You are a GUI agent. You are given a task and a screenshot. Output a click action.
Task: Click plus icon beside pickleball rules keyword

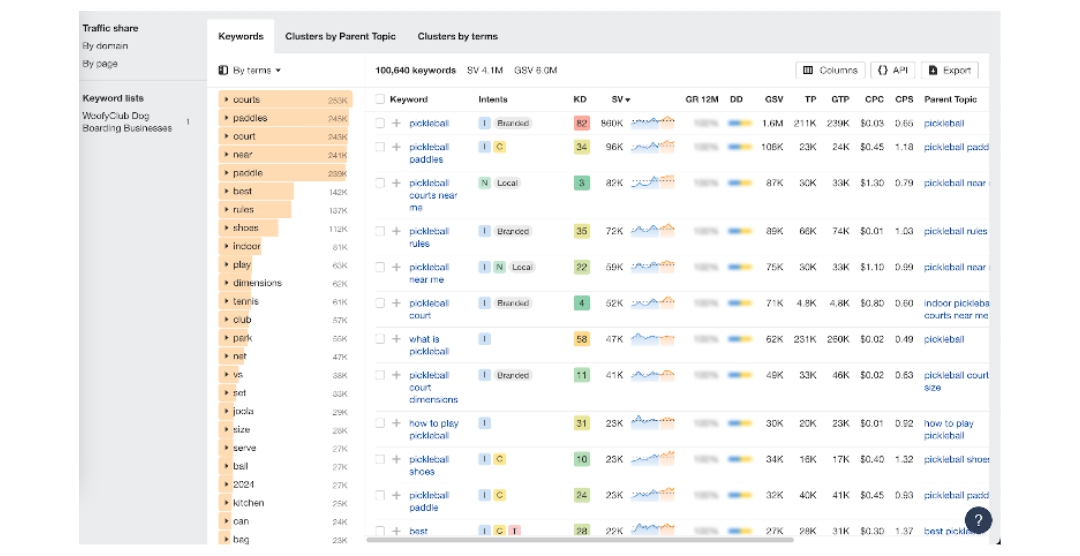point(396,231)
